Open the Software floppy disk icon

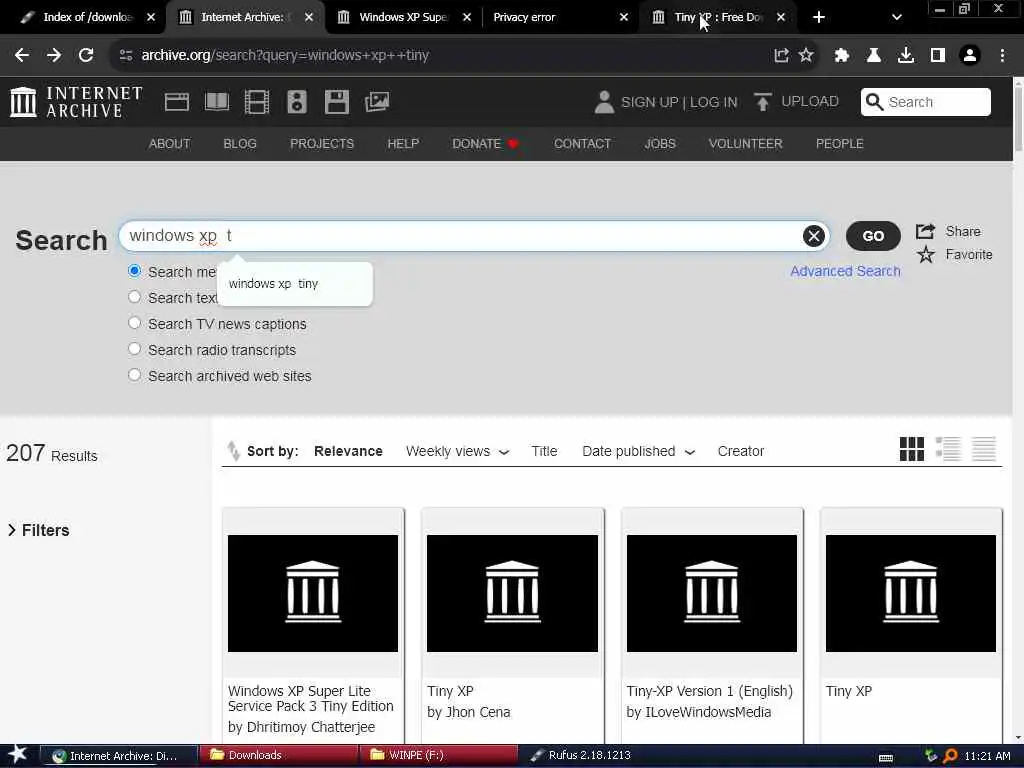(x=337, y=102)
